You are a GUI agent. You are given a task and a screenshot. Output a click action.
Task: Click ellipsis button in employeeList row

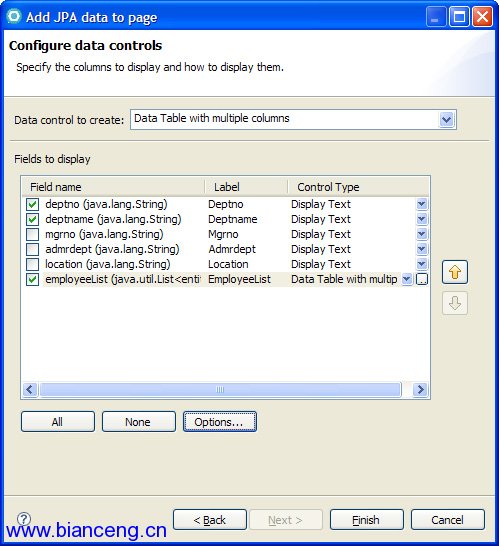click(x=422, y=279)
